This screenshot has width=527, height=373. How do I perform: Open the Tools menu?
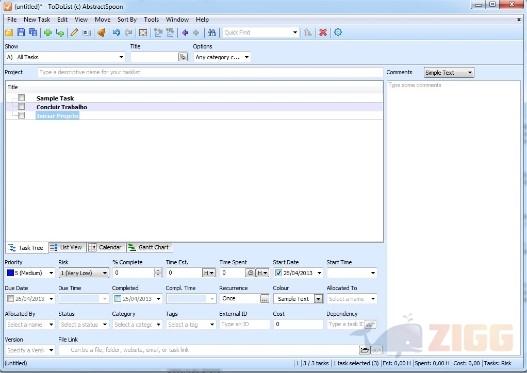[151, 19]
